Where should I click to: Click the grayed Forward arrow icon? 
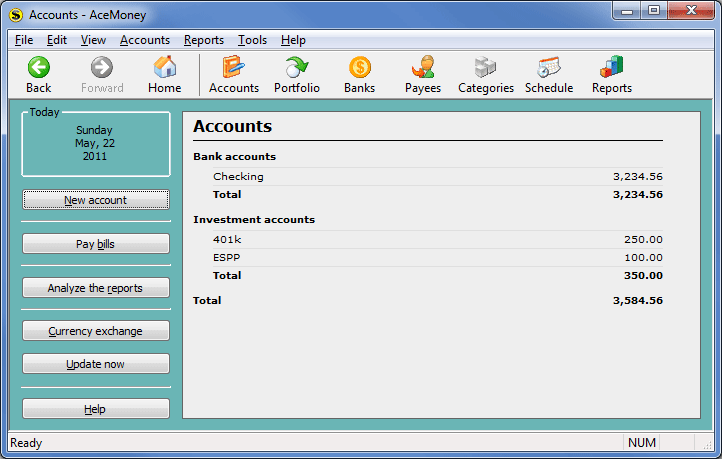[x=101, y=68]
